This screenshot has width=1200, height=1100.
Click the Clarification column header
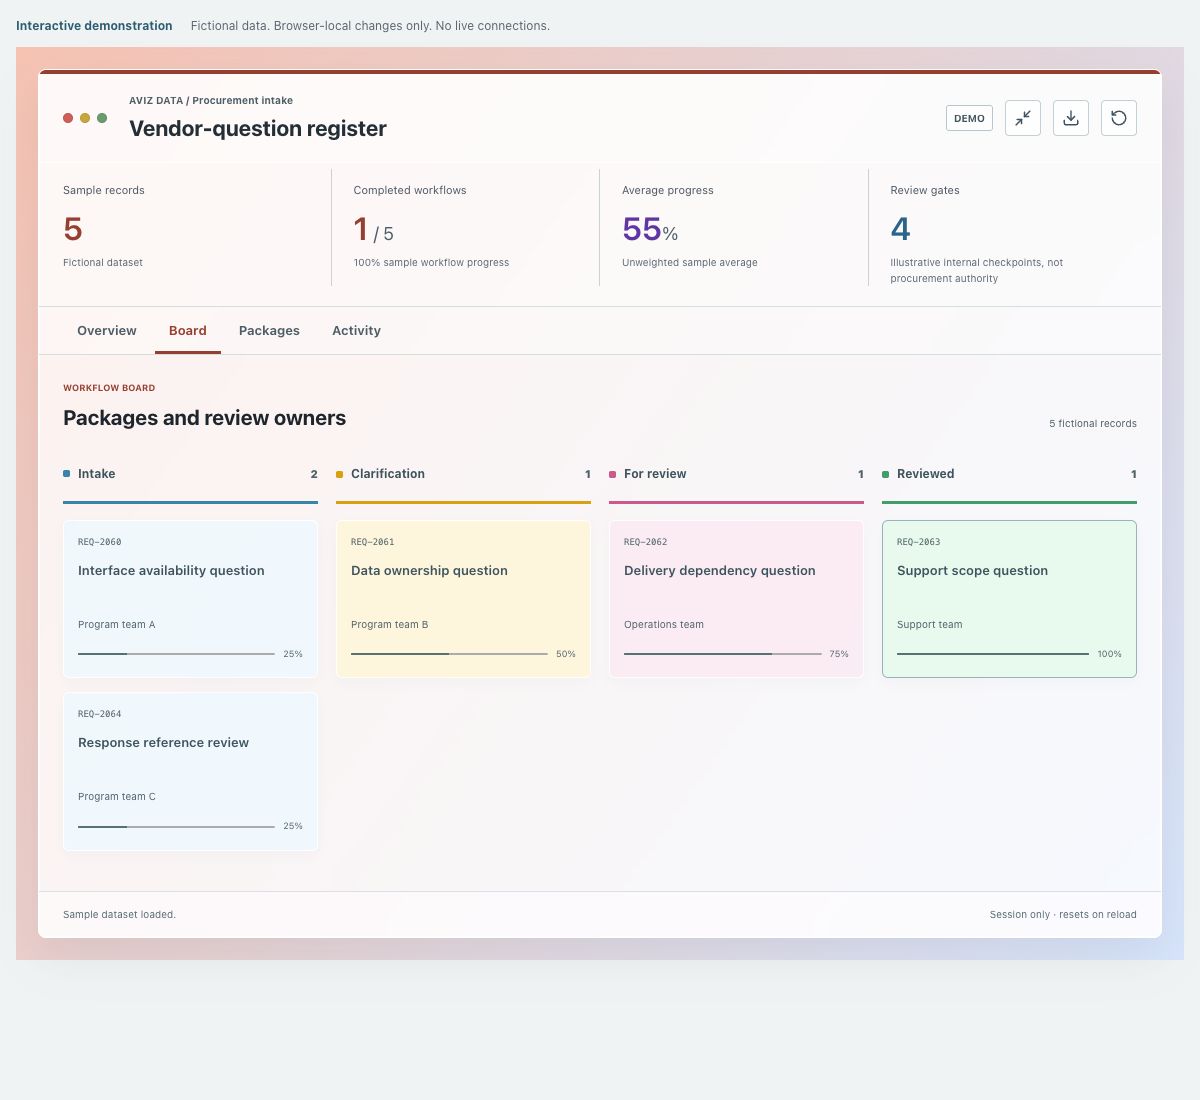(463, 474)
